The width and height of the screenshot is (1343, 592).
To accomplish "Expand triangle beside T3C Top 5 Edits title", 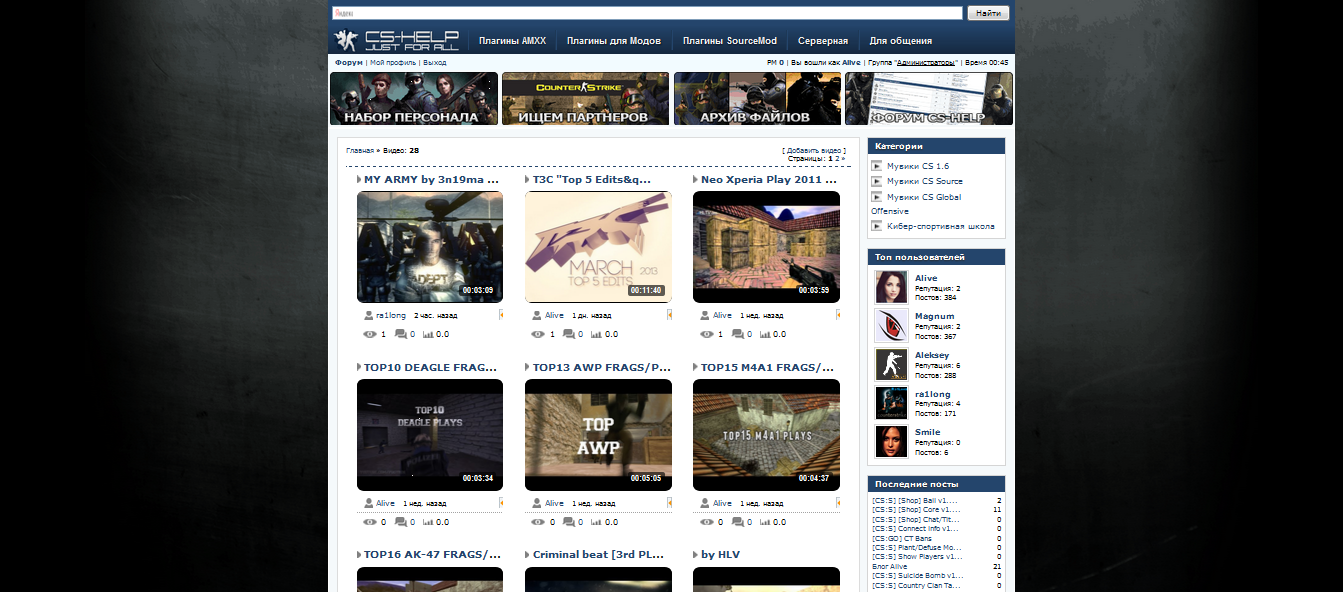I will pos(527,180).
